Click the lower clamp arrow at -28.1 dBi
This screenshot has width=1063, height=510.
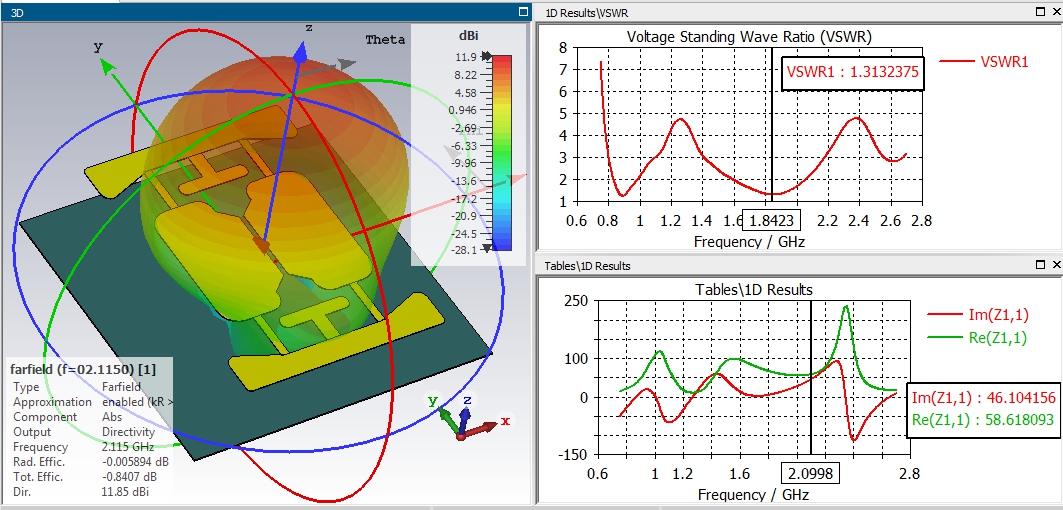tap(486, 250)
